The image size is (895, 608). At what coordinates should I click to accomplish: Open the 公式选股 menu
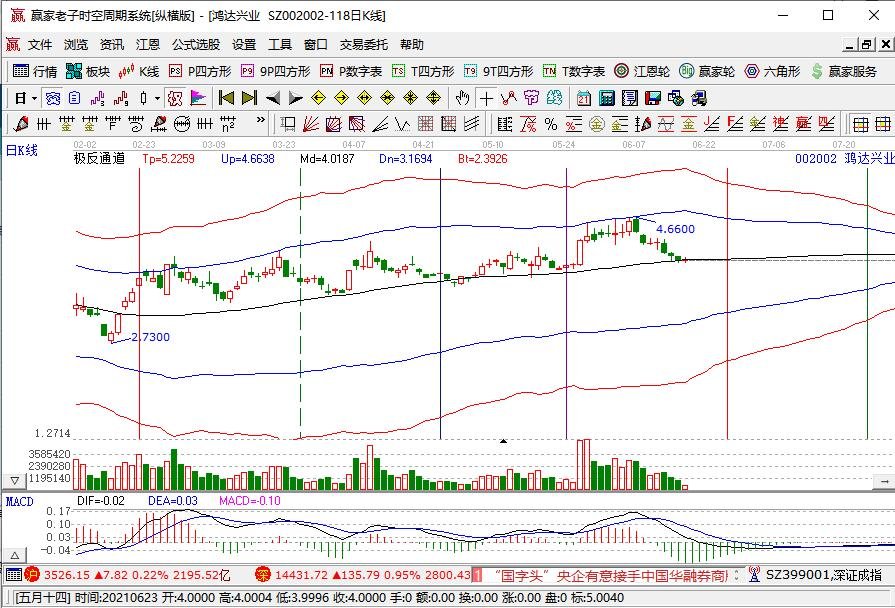coord(196,45)
